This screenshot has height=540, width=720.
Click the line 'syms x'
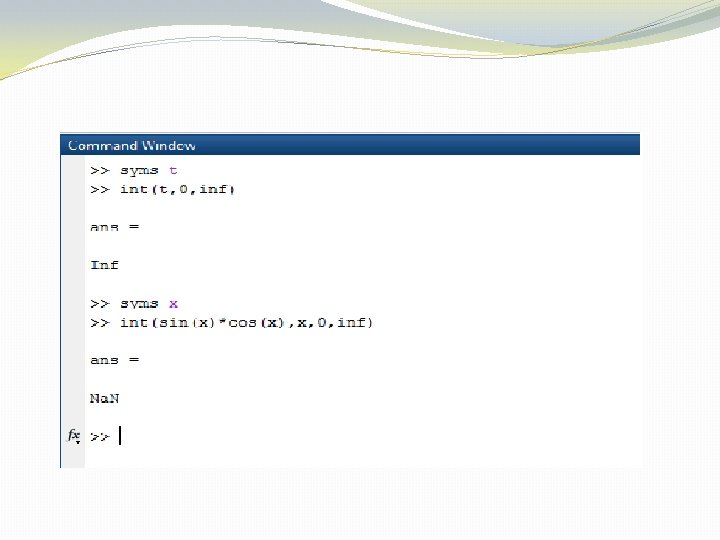(149, 304)
